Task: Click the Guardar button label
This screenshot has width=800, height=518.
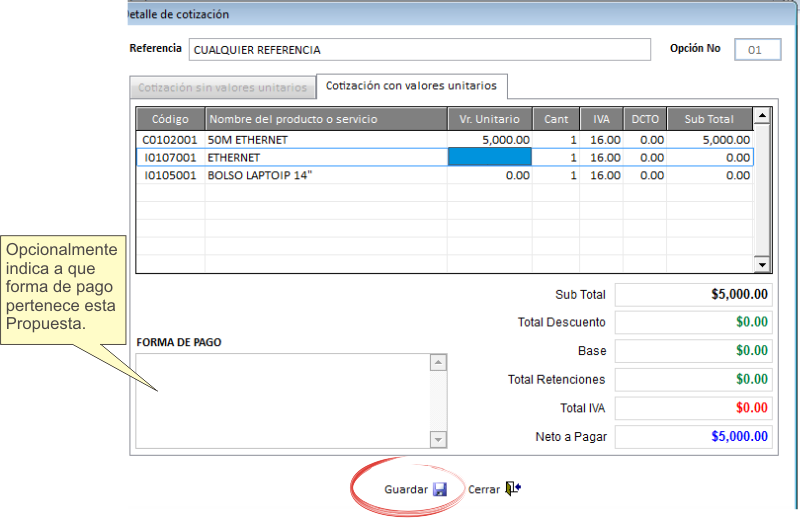Action: 406,489
